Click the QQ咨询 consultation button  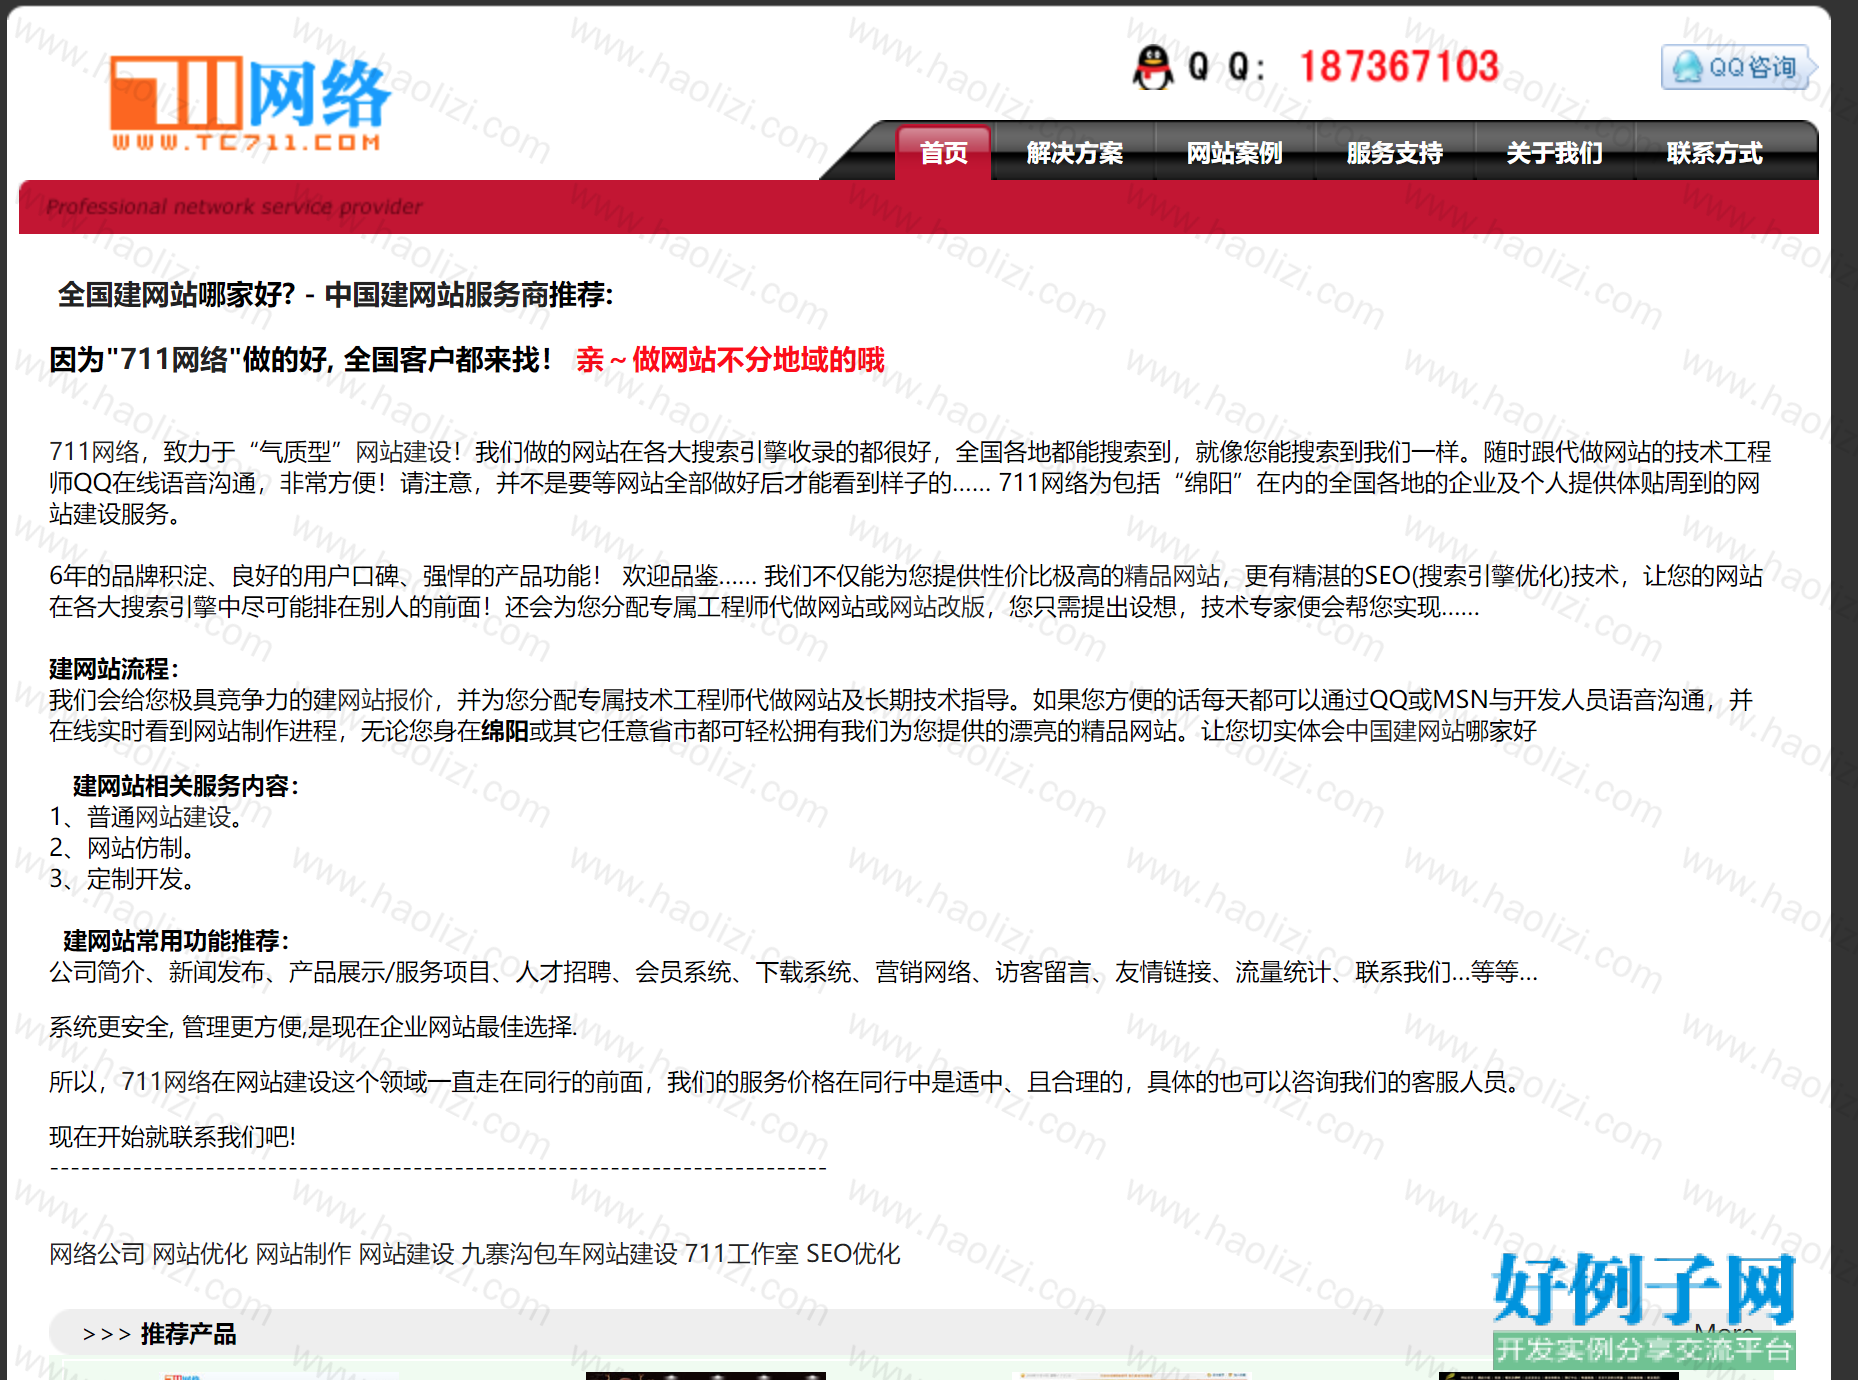click(x=1738, y=67)
